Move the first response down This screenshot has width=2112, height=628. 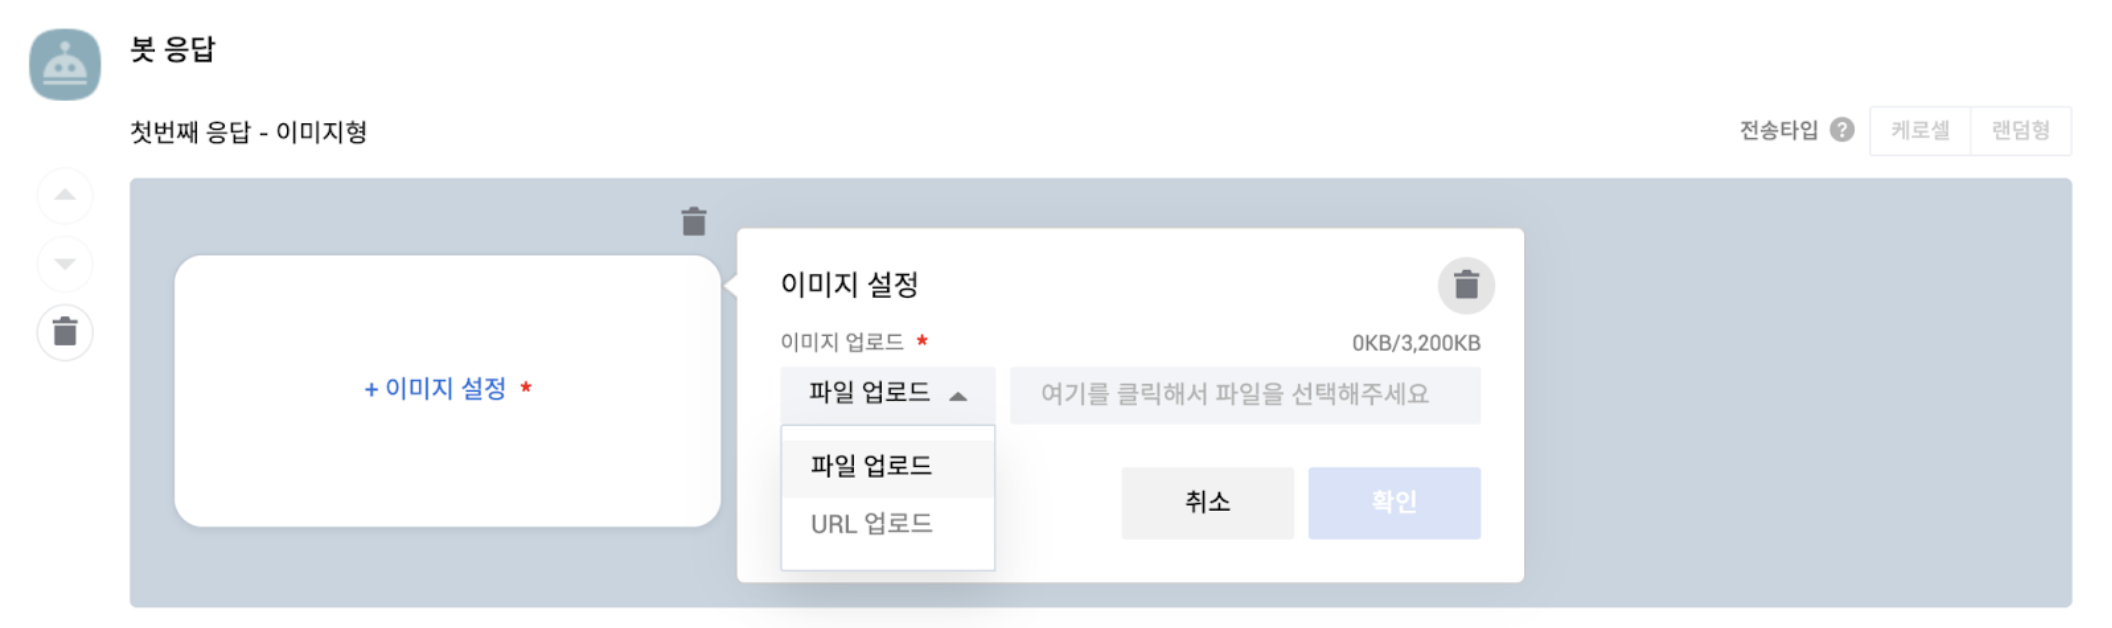(x=65, y=264)
